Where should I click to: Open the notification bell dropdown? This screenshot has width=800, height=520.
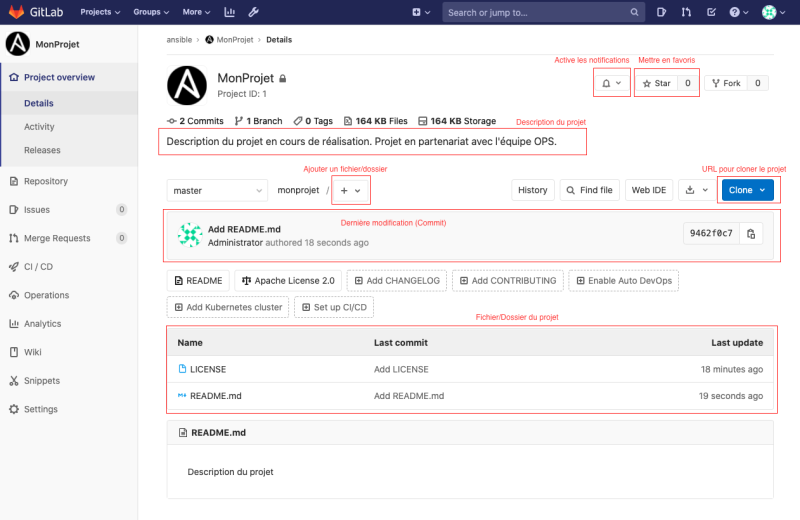[x=611, y=83]
